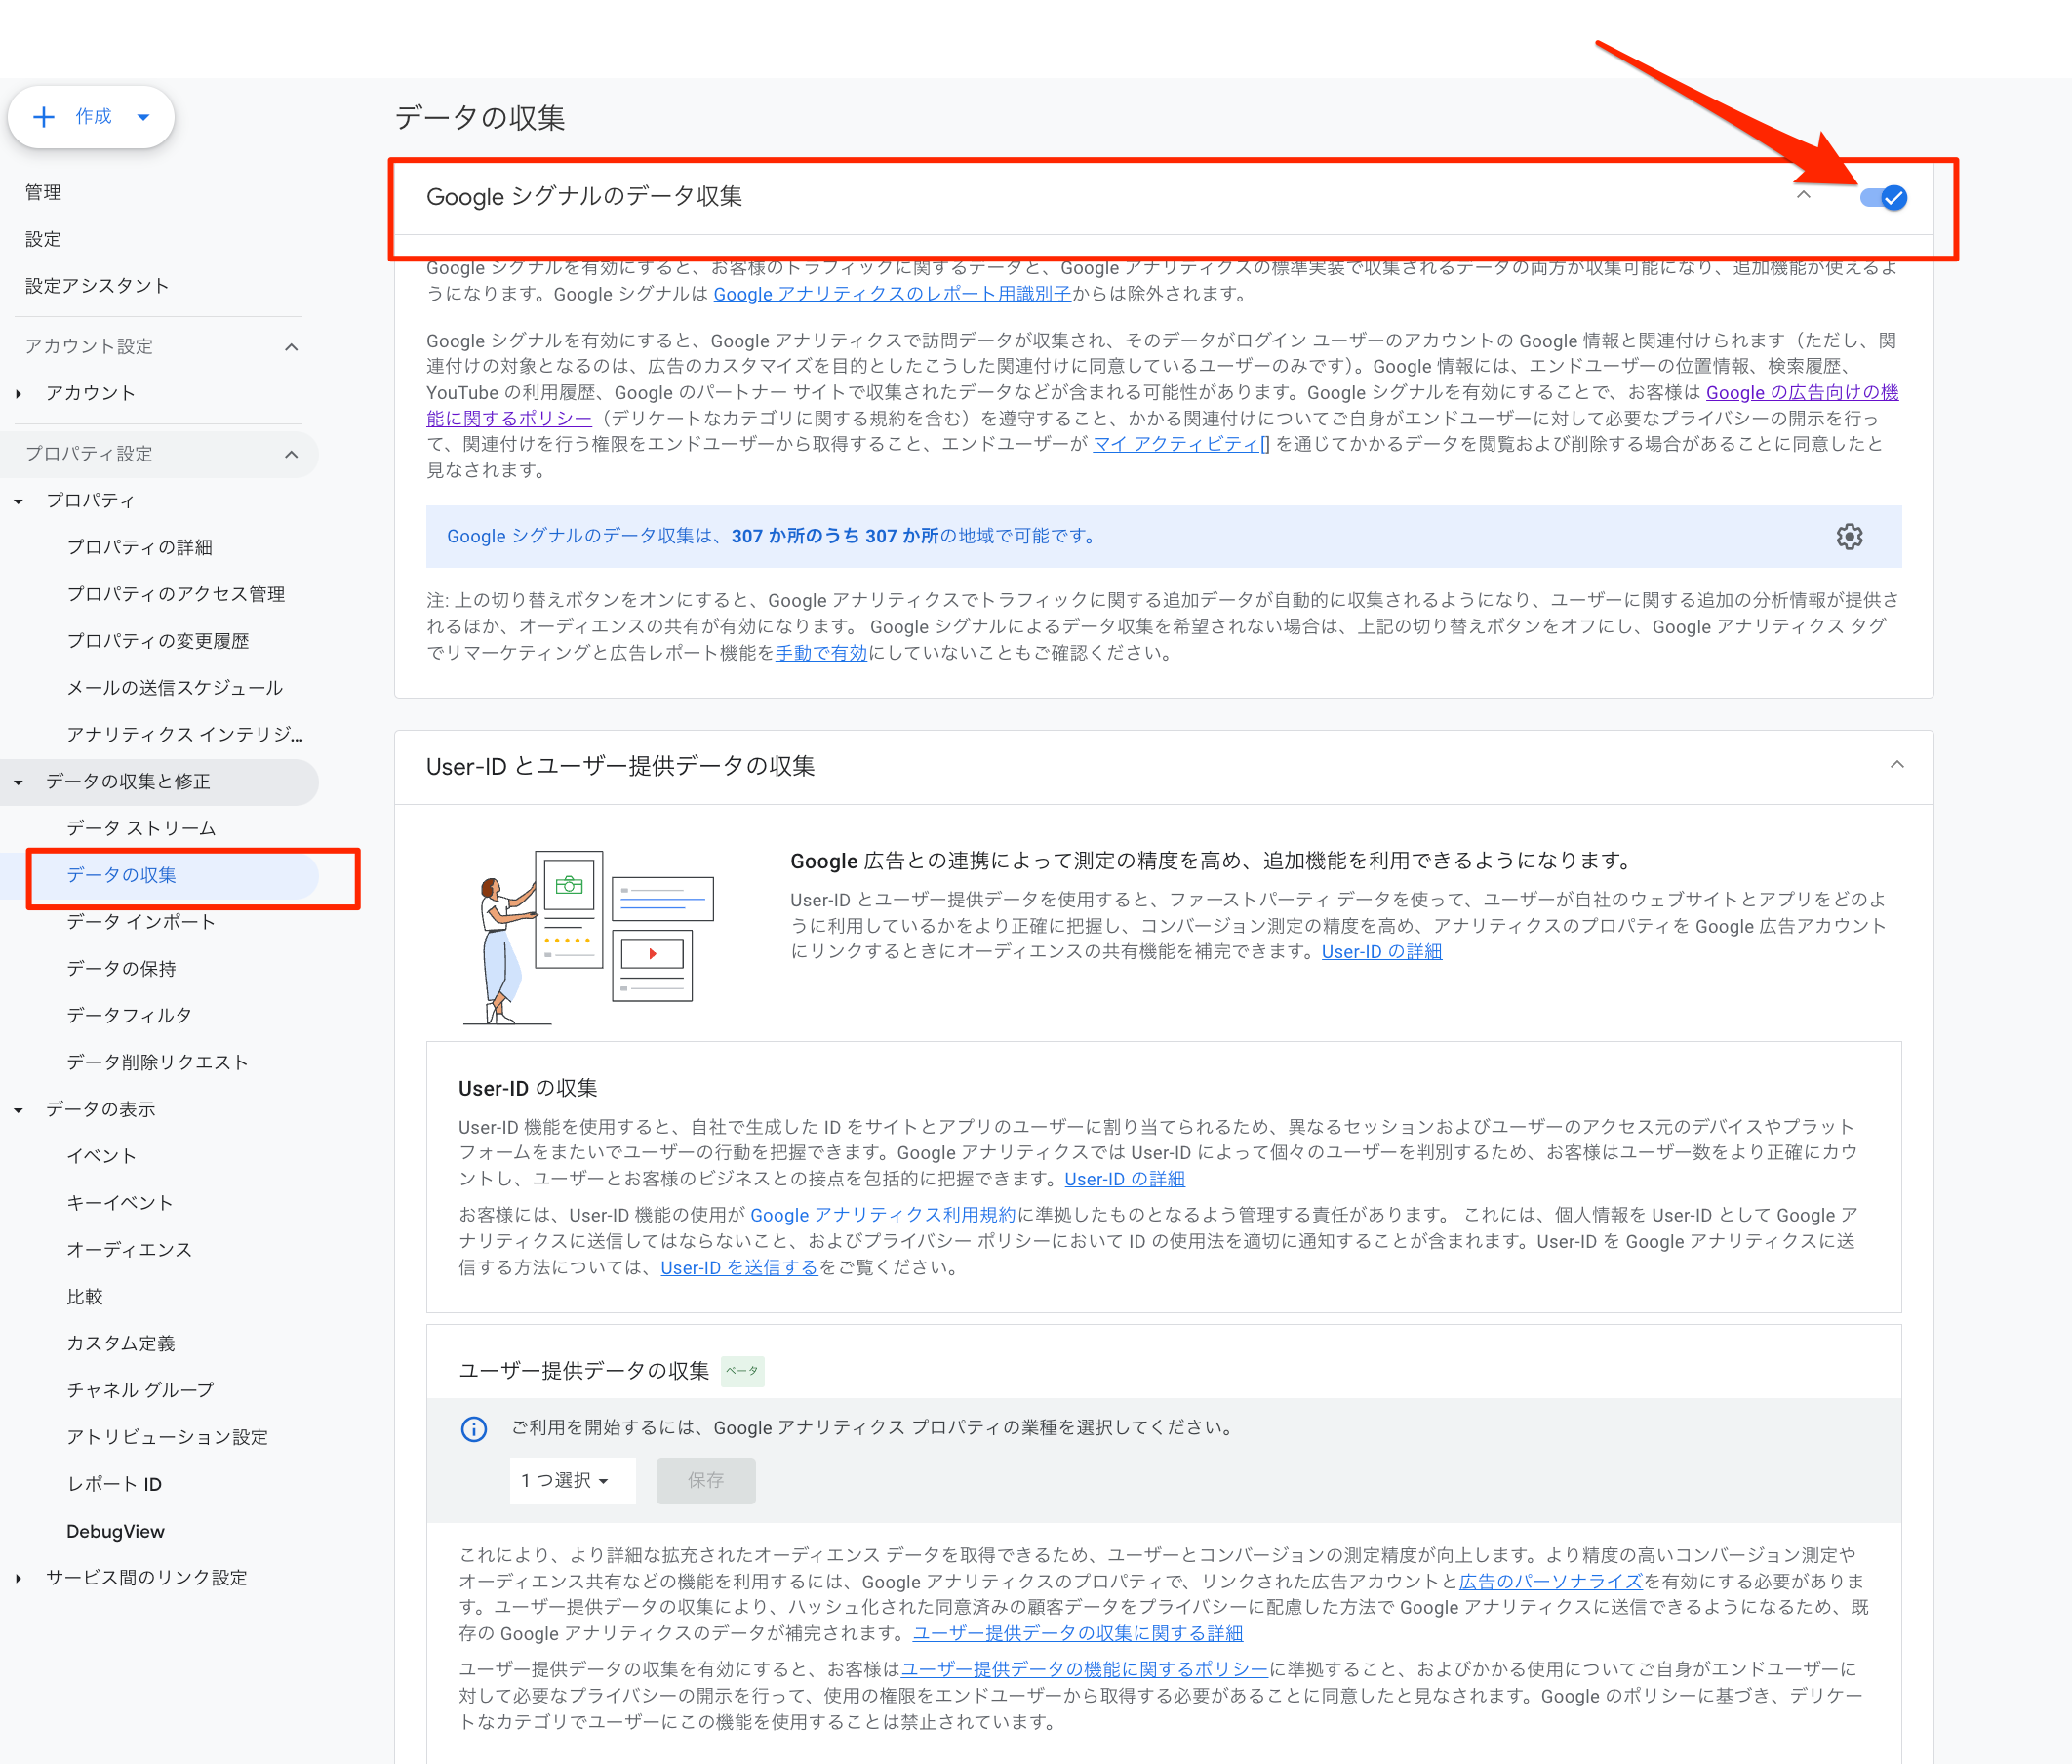Image resolution: width=2072 pixels, height=1764 pixels.
Task: Expand the アカウント tree arrow
Action: 18,394
